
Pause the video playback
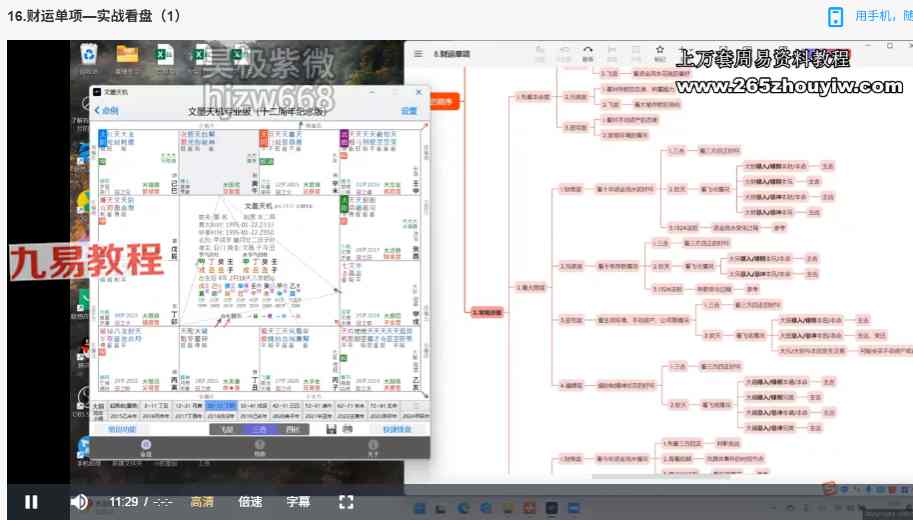(x=31, y=502)
